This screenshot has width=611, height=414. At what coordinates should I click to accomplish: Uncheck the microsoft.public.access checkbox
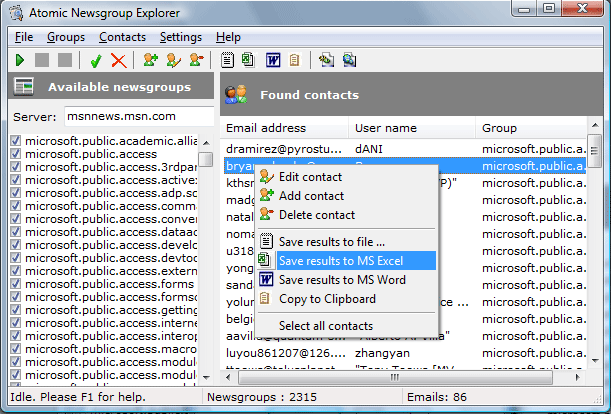(x=16, y=154)
